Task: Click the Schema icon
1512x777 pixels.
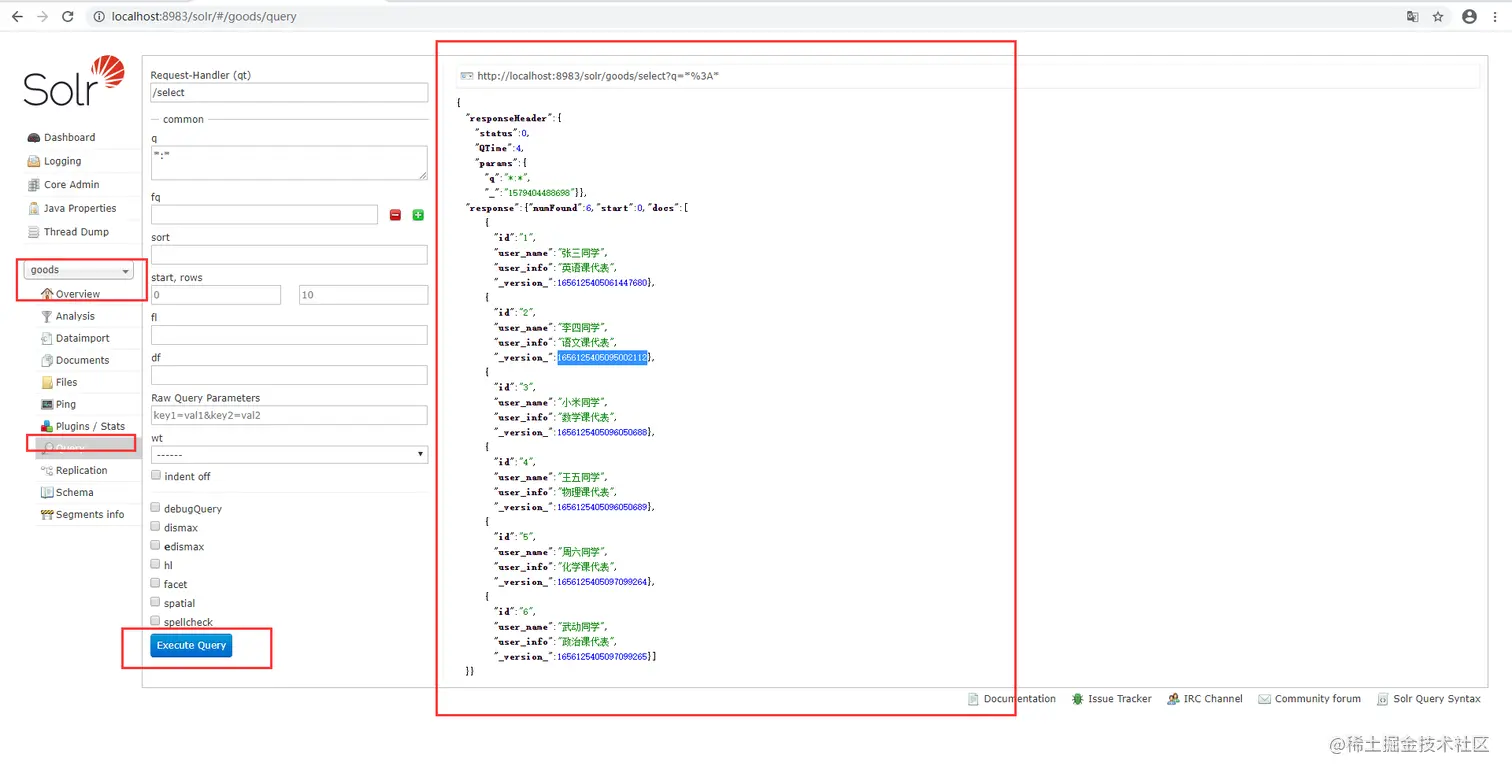Action: (x=47, y=492)
